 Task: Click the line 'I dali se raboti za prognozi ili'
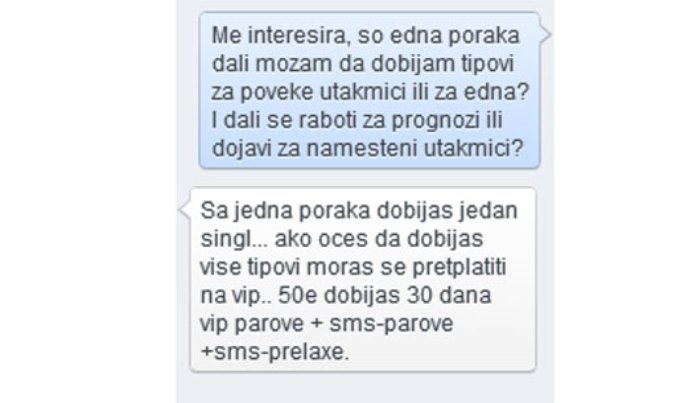357,120
